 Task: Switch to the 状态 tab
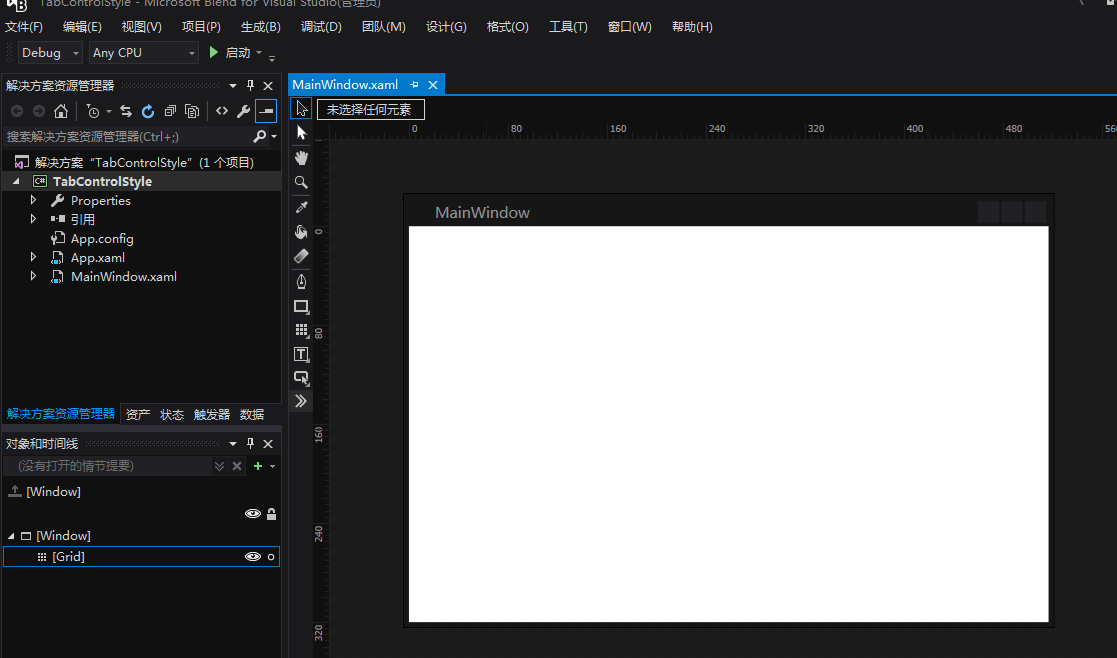(x=172, y=414)
